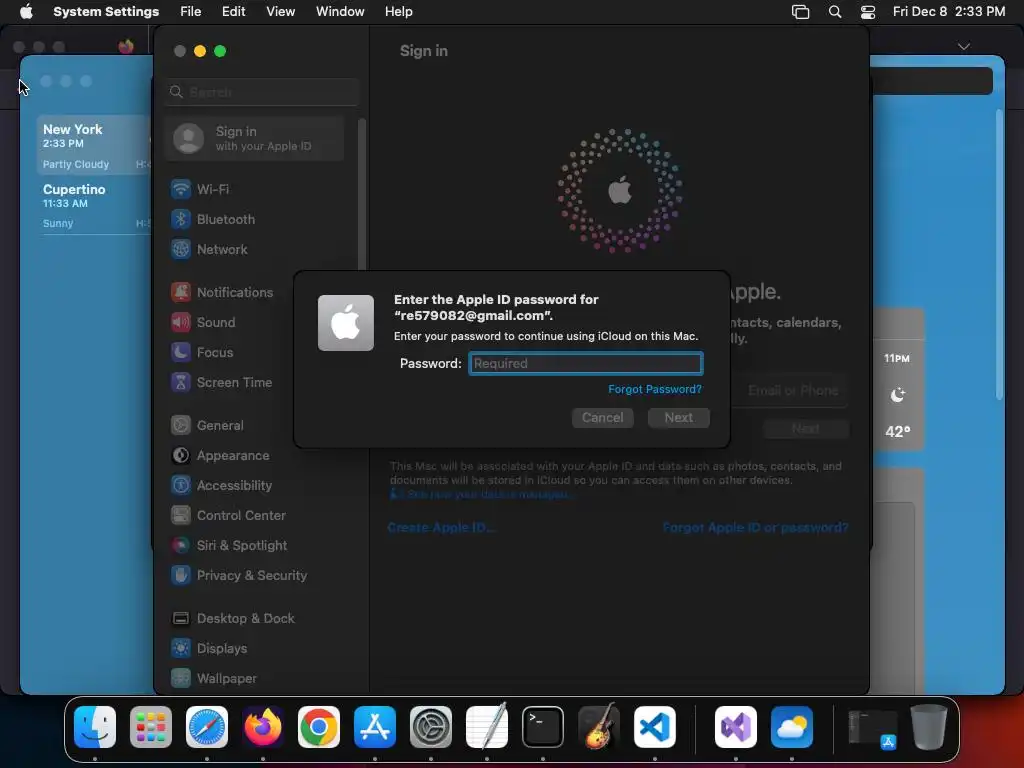The image size is (1024, 768).
Task: Open the Help menu
Action: [x=398, y=12]
